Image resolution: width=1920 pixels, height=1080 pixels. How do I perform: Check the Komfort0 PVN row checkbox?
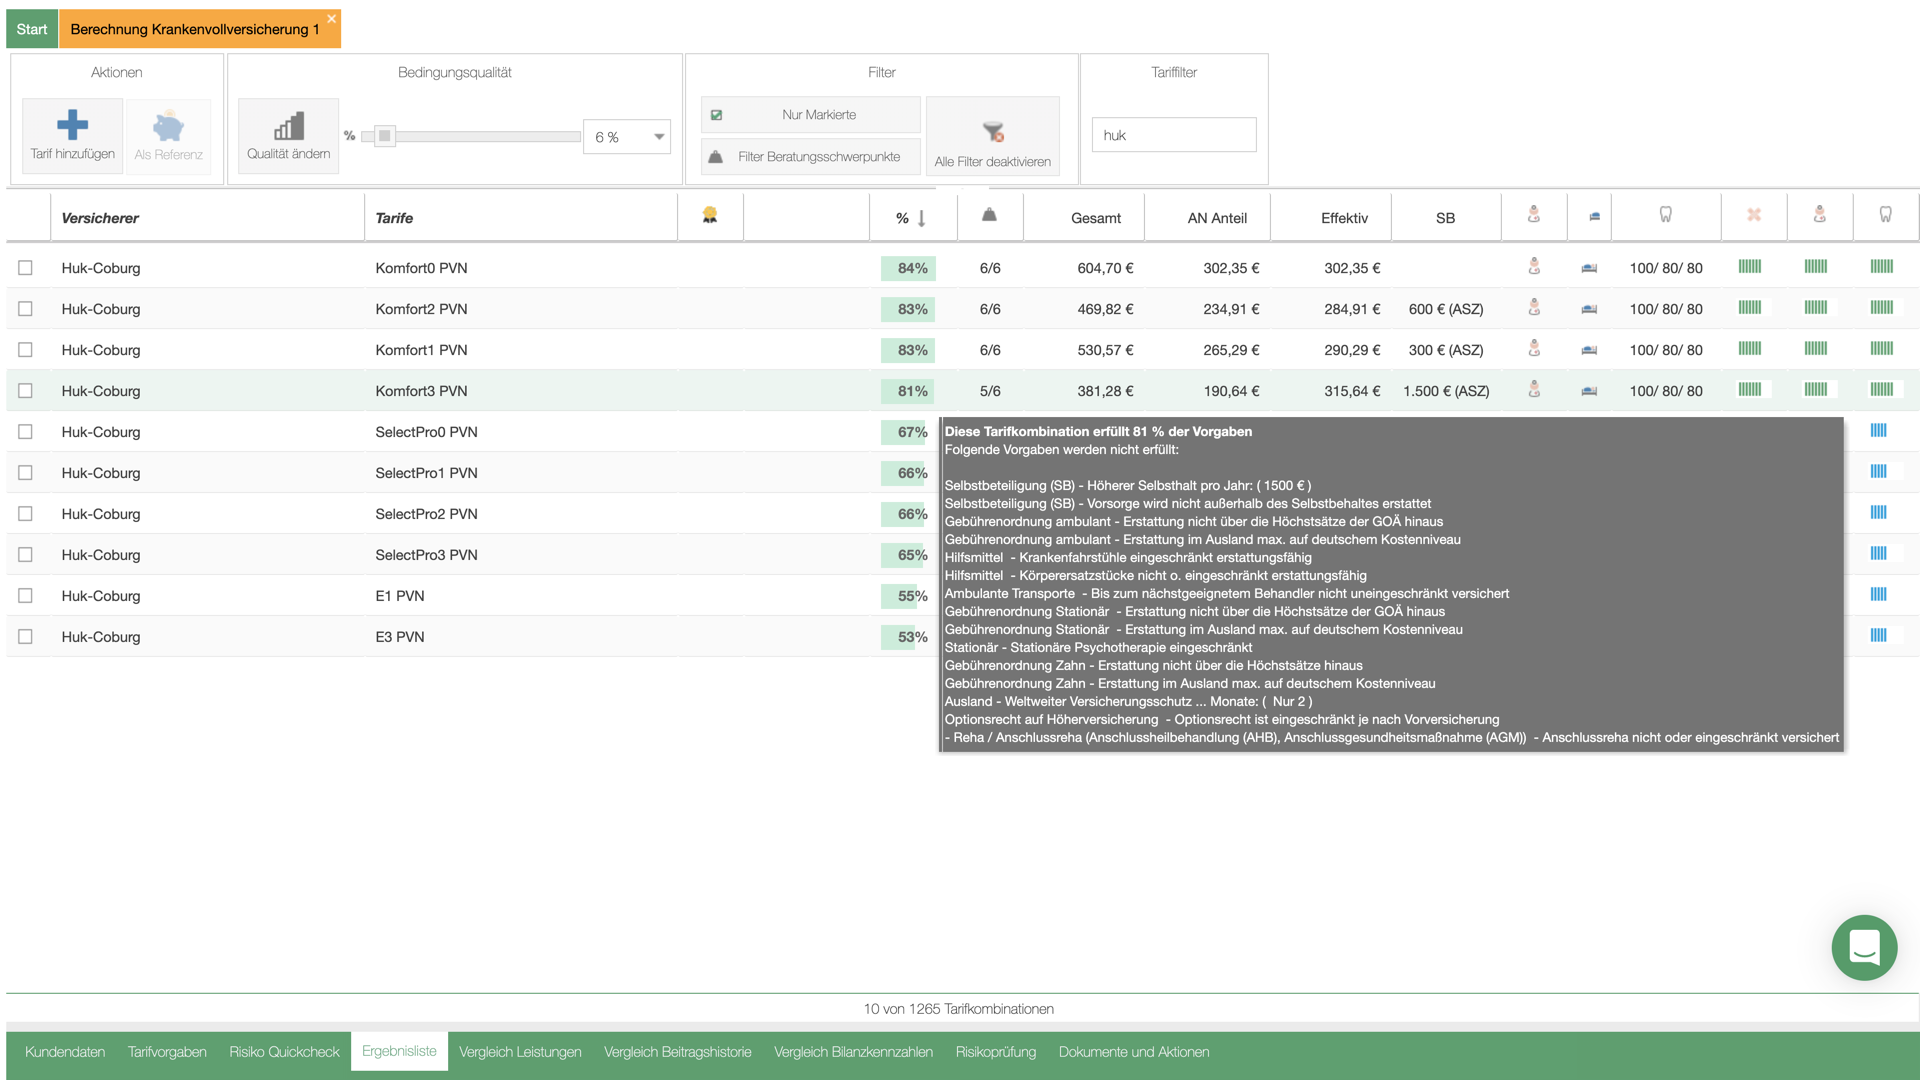[25, 268]
